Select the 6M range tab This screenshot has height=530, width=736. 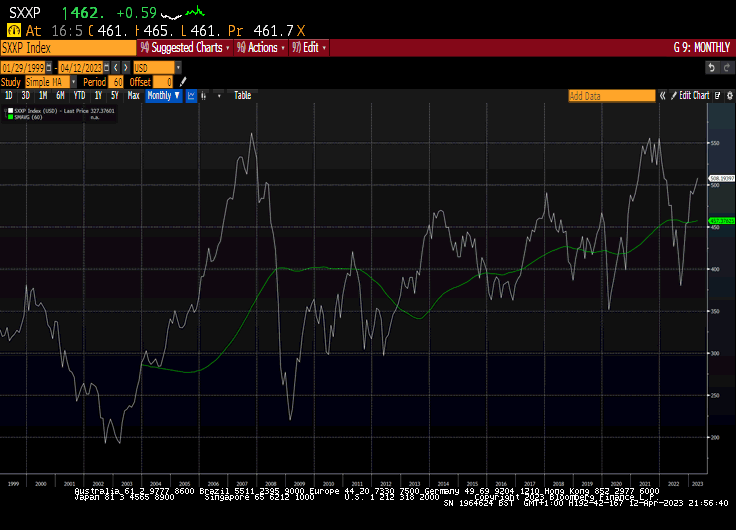coord(60,96)
